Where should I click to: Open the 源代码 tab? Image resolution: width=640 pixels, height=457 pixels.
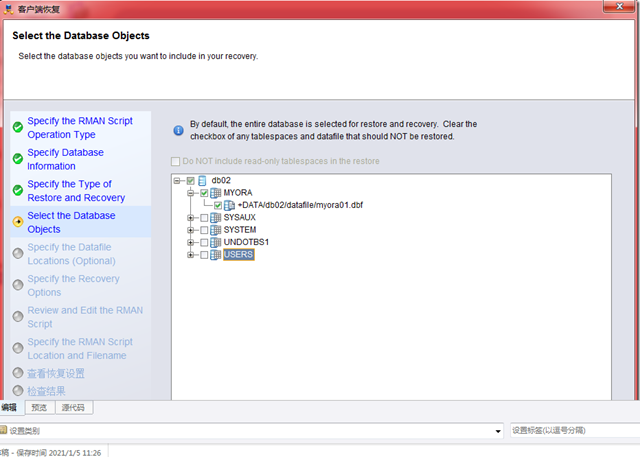tap(72, 408)
